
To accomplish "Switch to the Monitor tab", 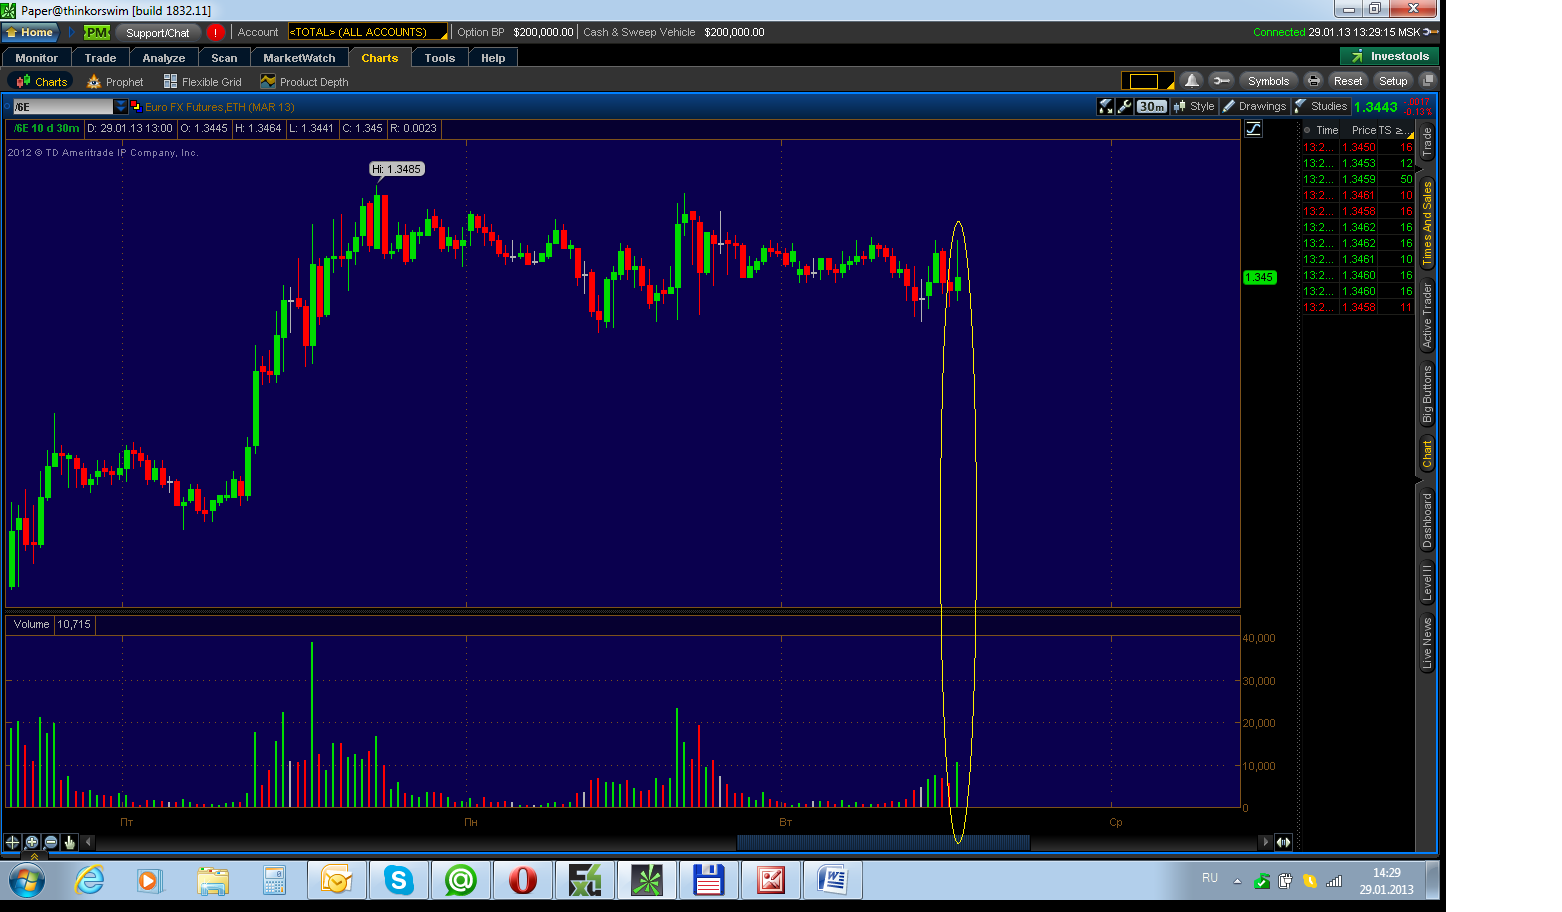I will click(37, 58).
